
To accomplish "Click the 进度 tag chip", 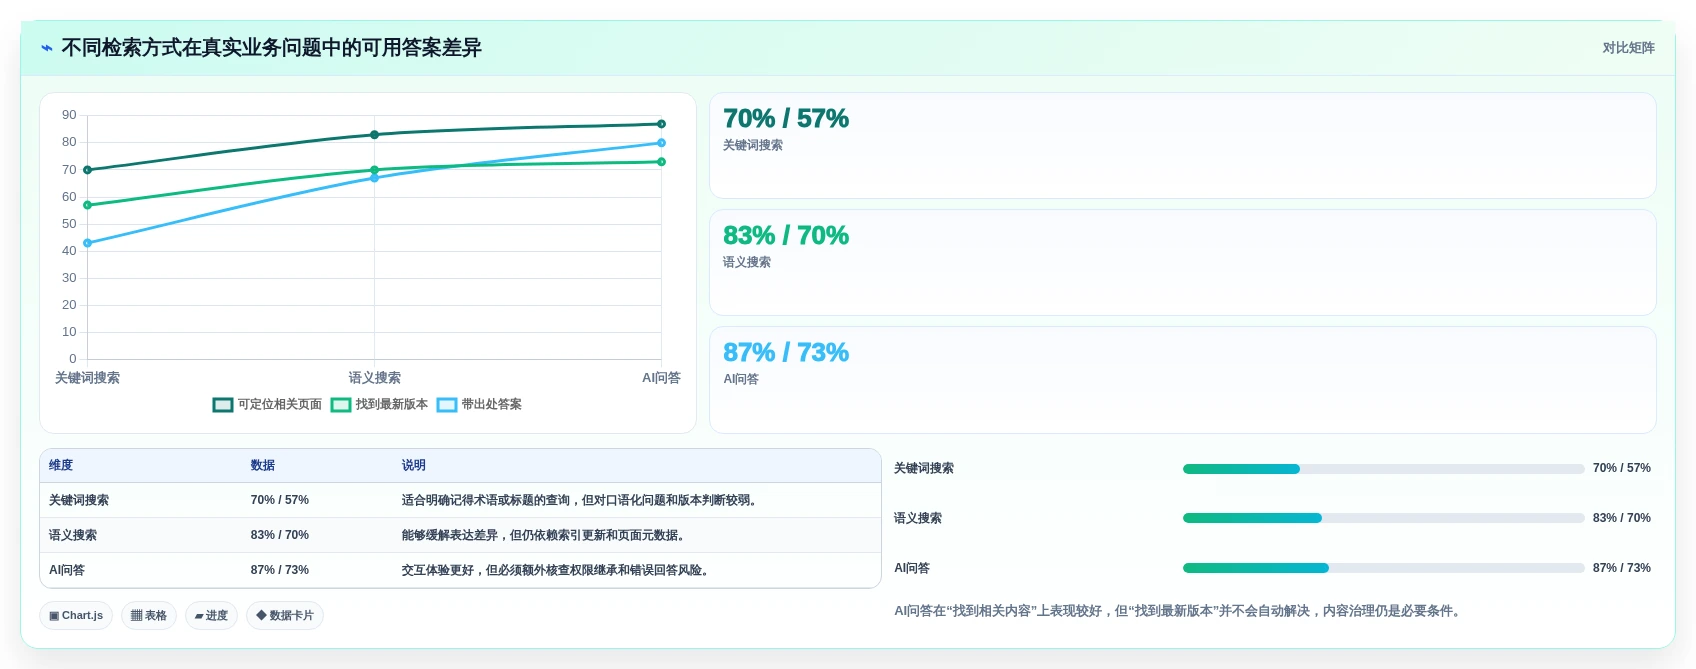I will coord(211,616).
